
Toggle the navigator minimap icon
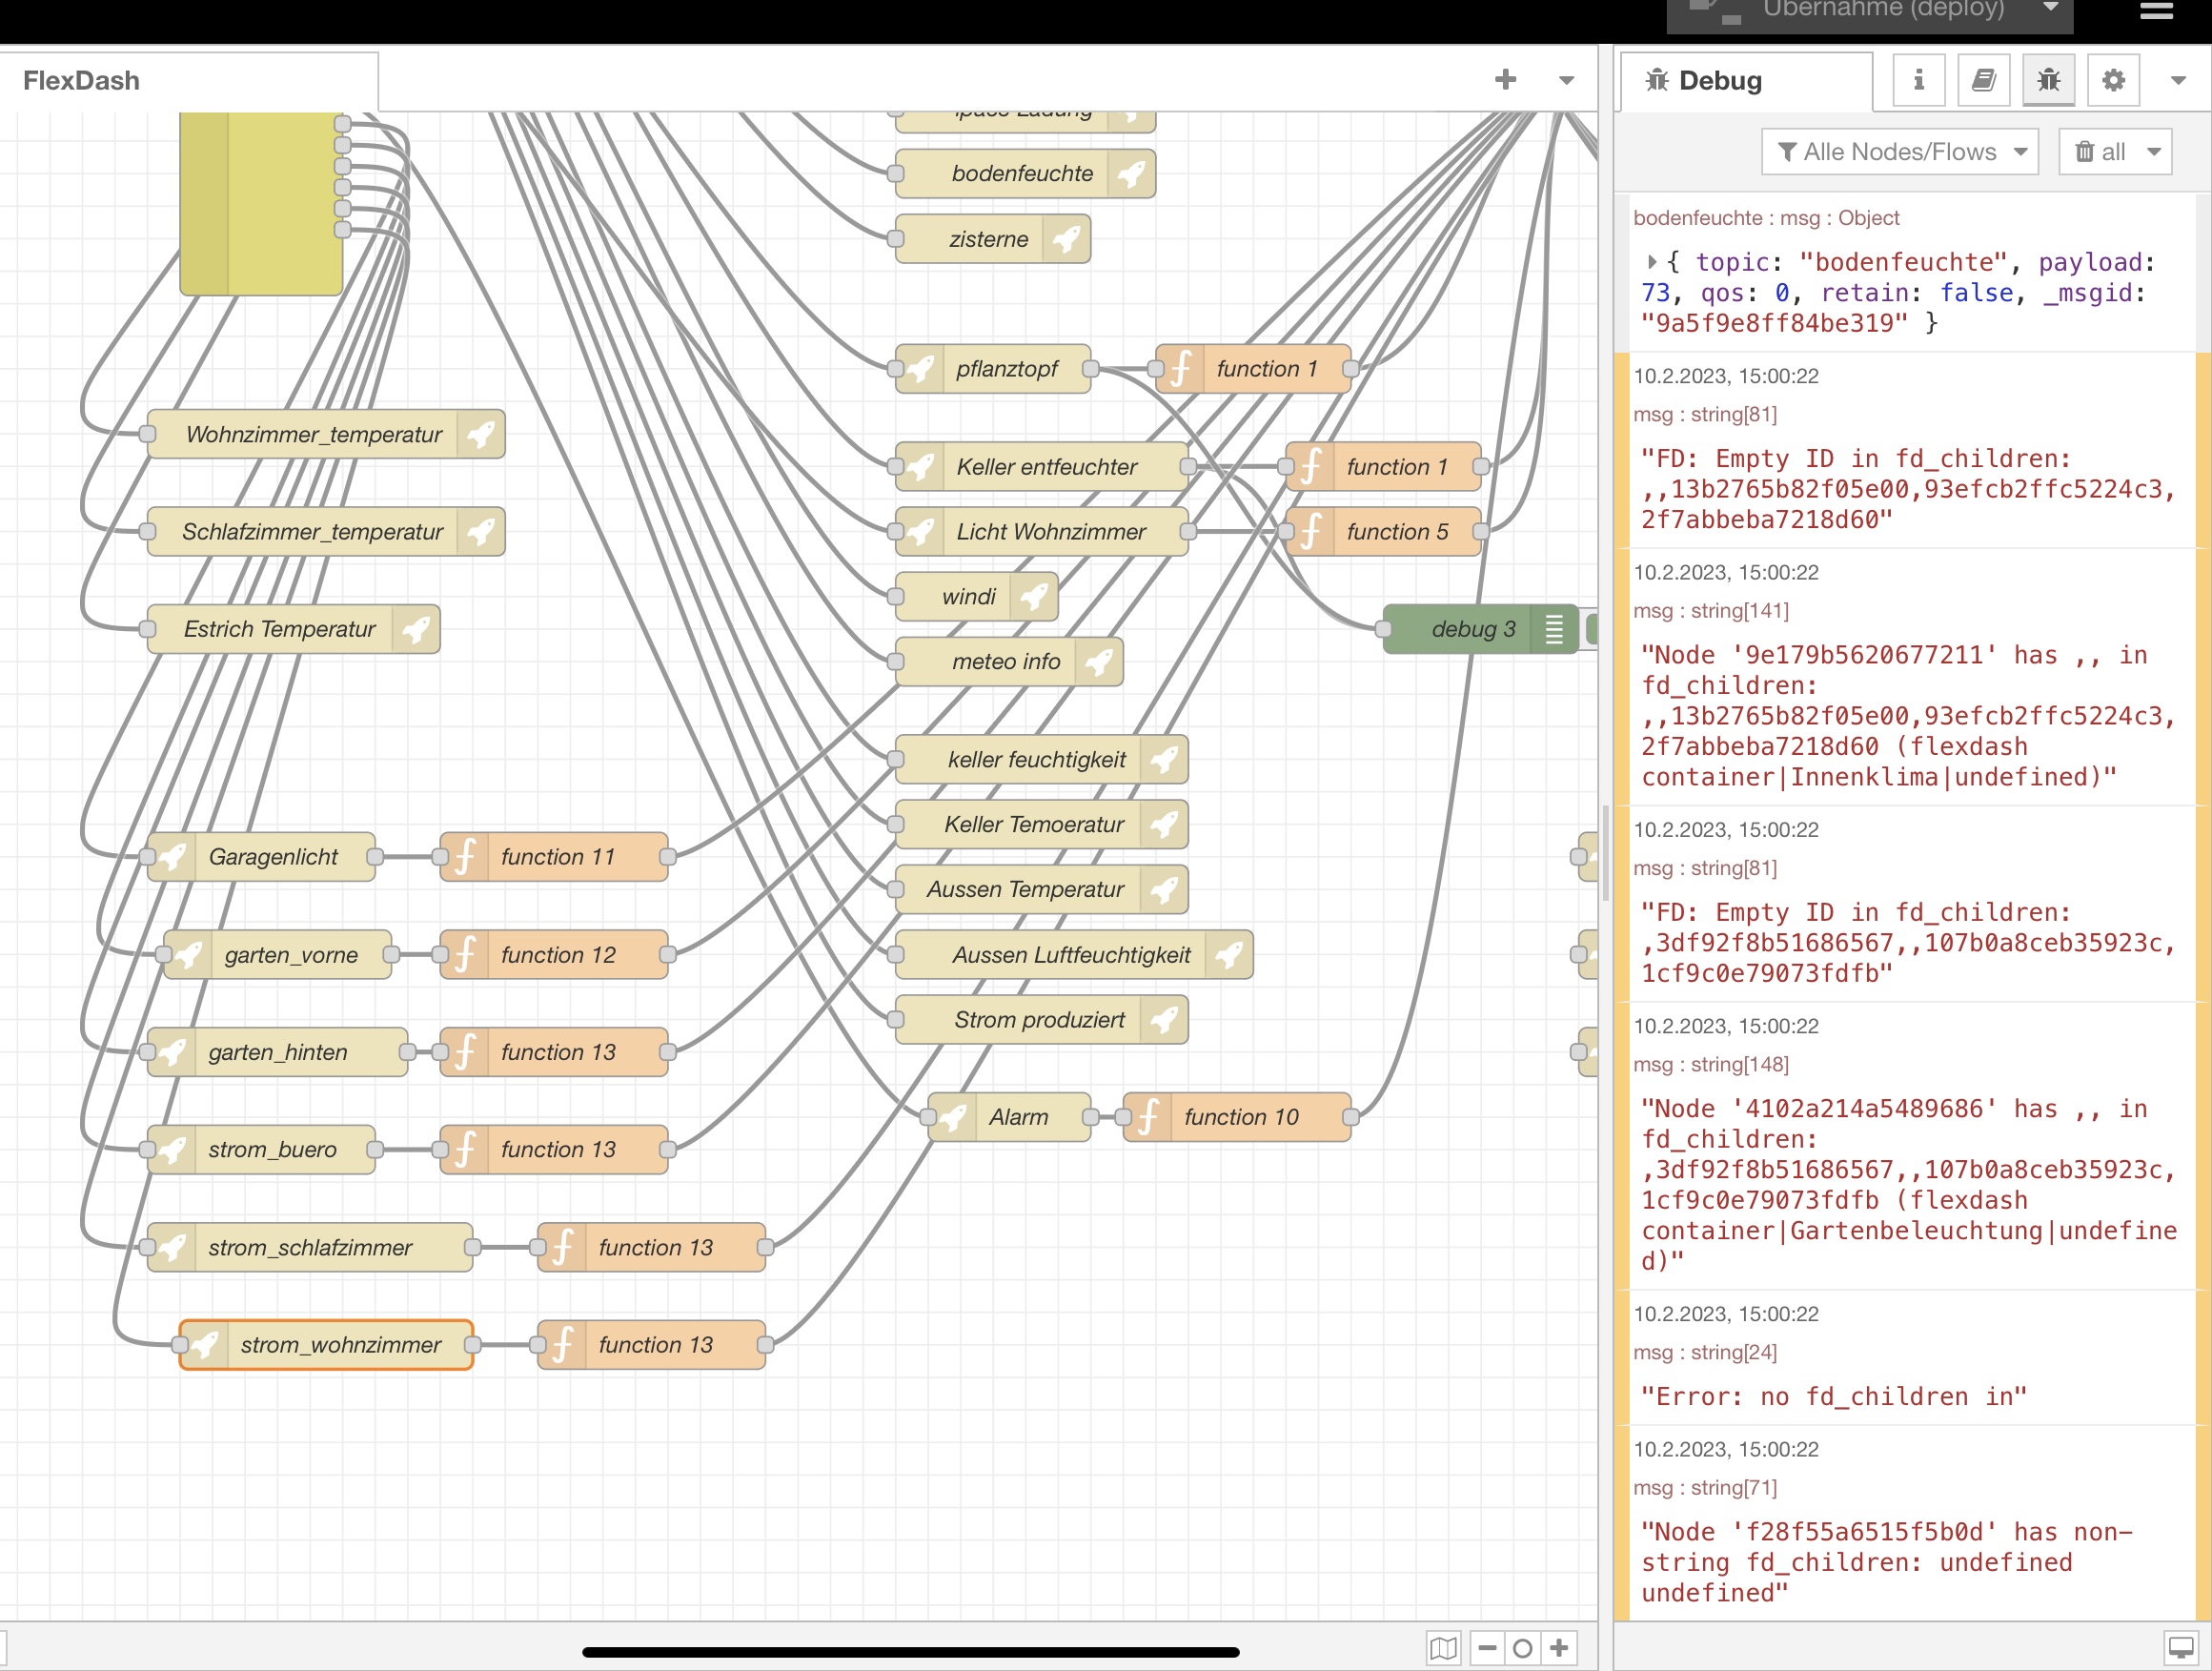(1443, 1647)
